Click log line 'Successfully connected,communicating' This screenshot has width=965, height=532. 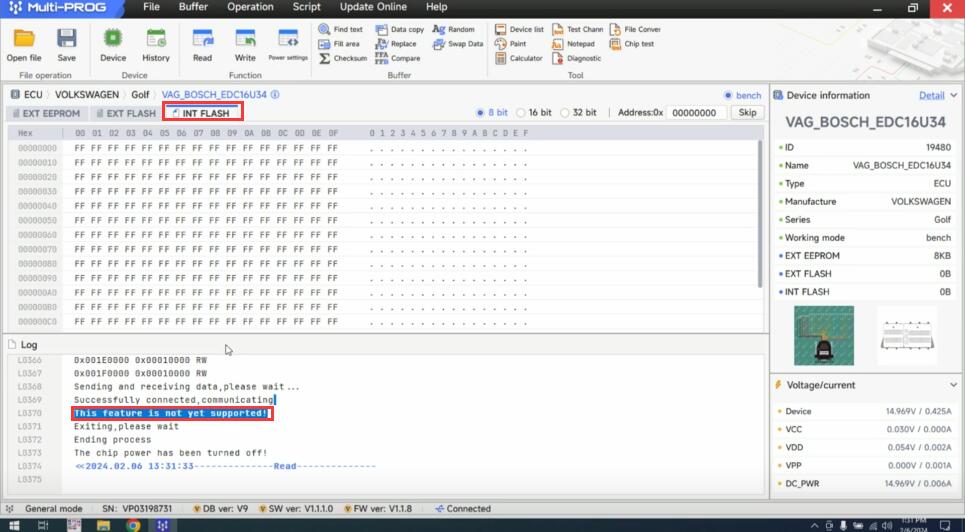click(174, 400)
